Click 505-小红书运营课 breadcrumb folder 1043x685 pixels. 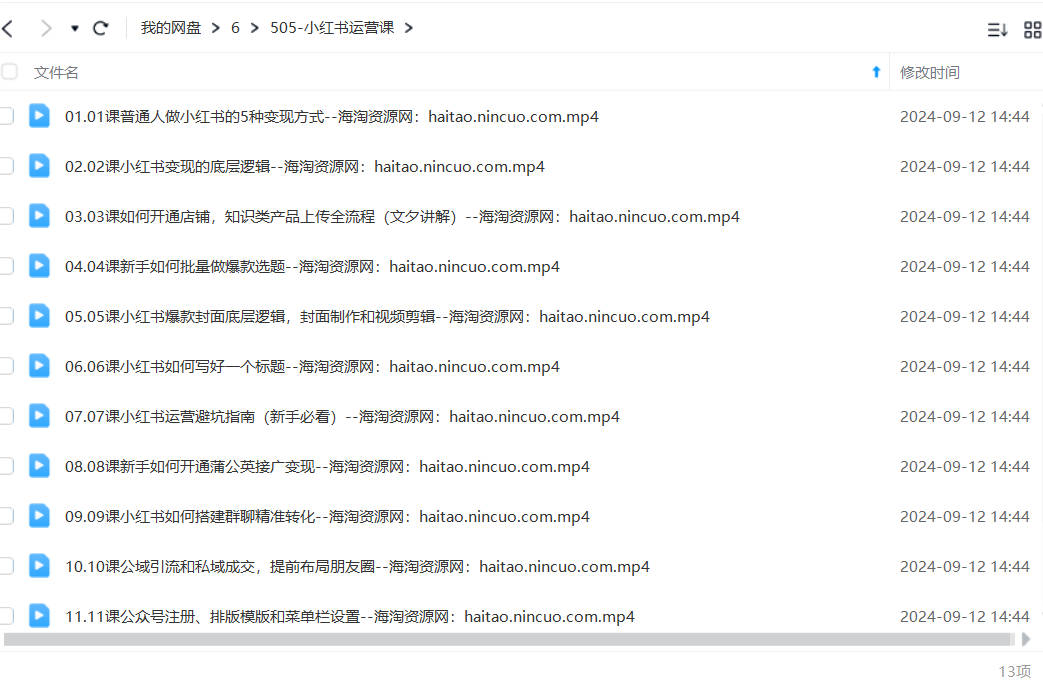point(332,28)
